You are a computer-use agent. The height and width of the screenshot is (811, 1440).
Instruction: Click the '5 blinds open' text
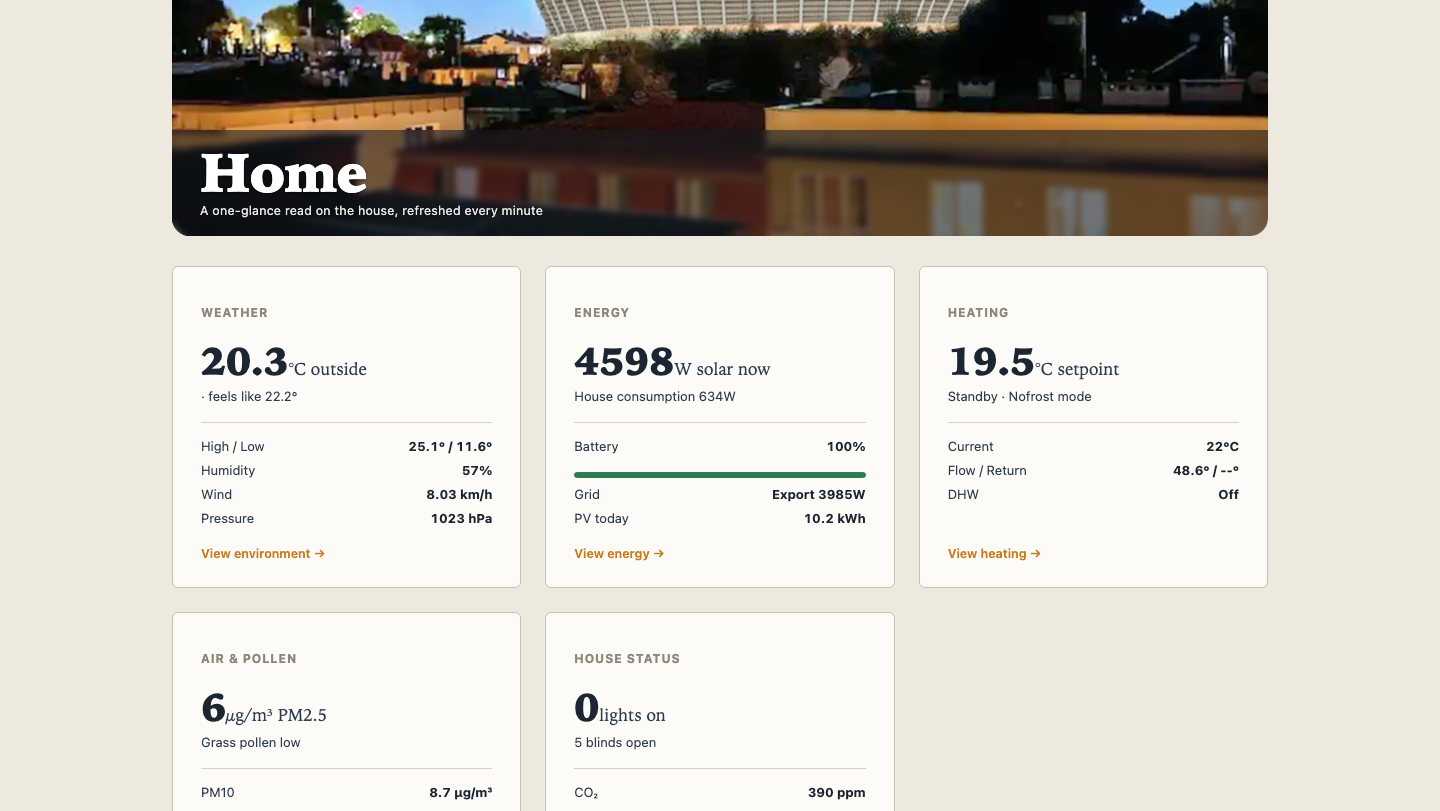pyautogui.click(x=615, y=743)
